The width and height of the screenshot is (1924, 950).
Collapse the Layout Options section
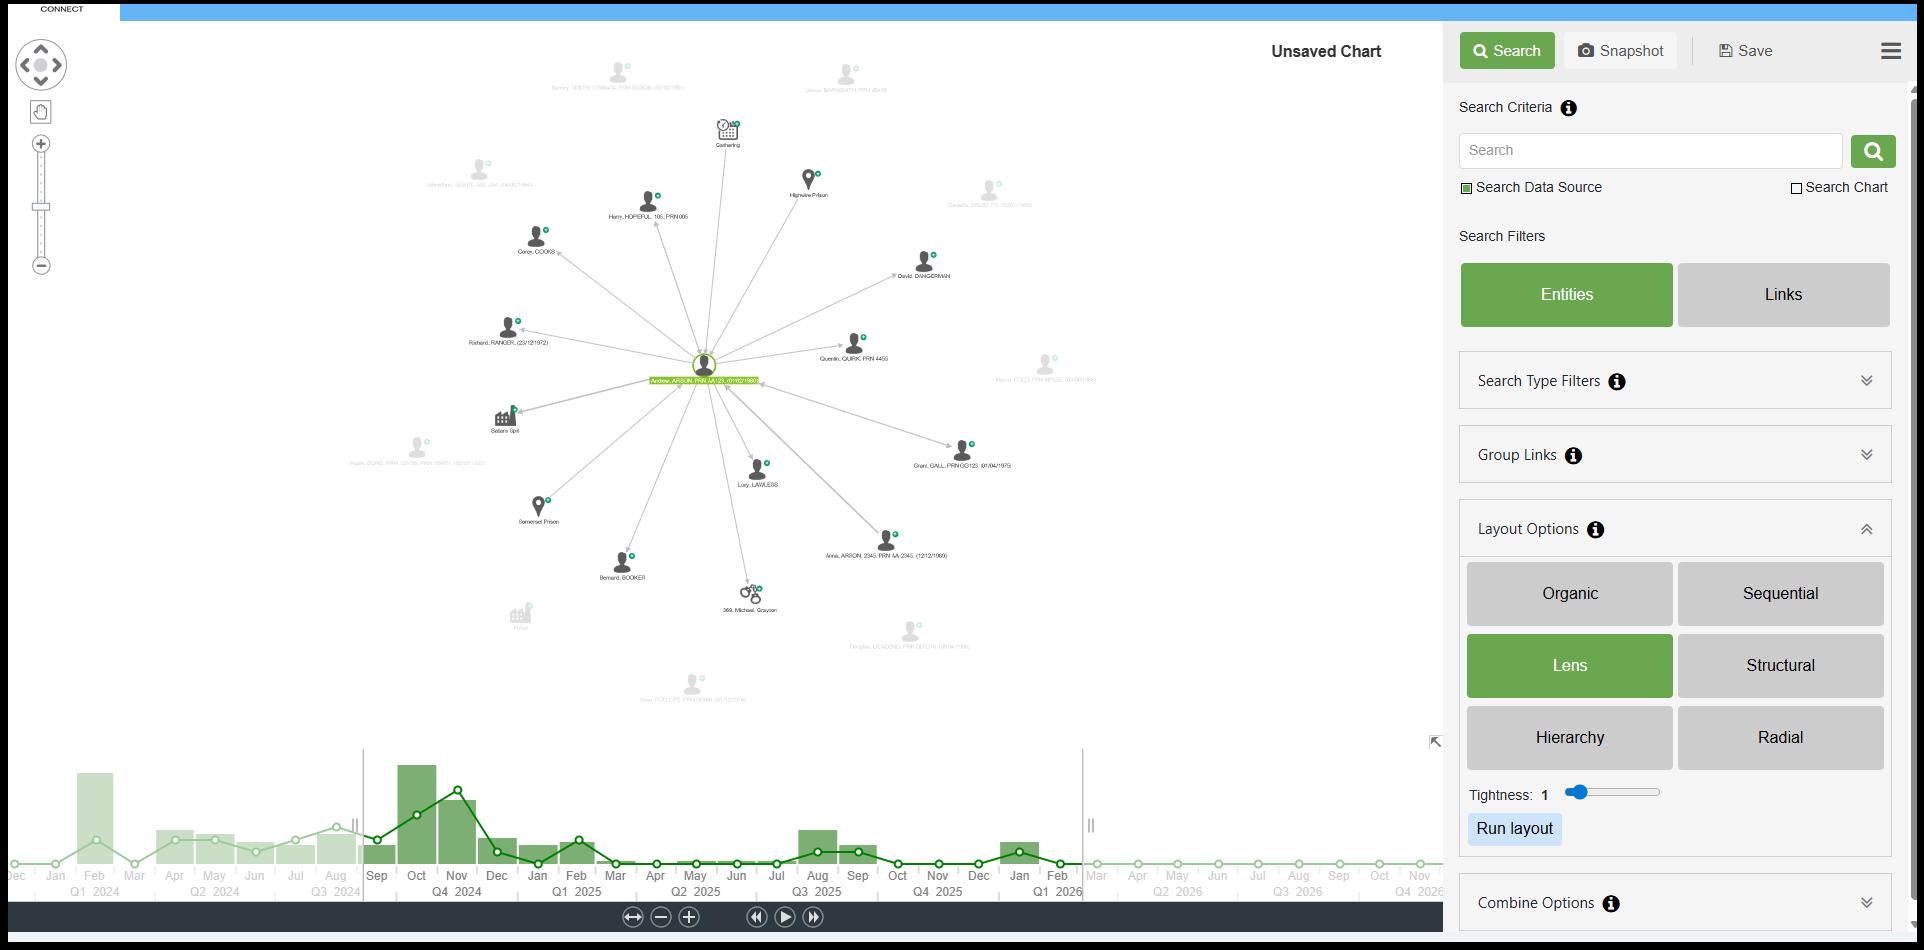pos(1865,529)
